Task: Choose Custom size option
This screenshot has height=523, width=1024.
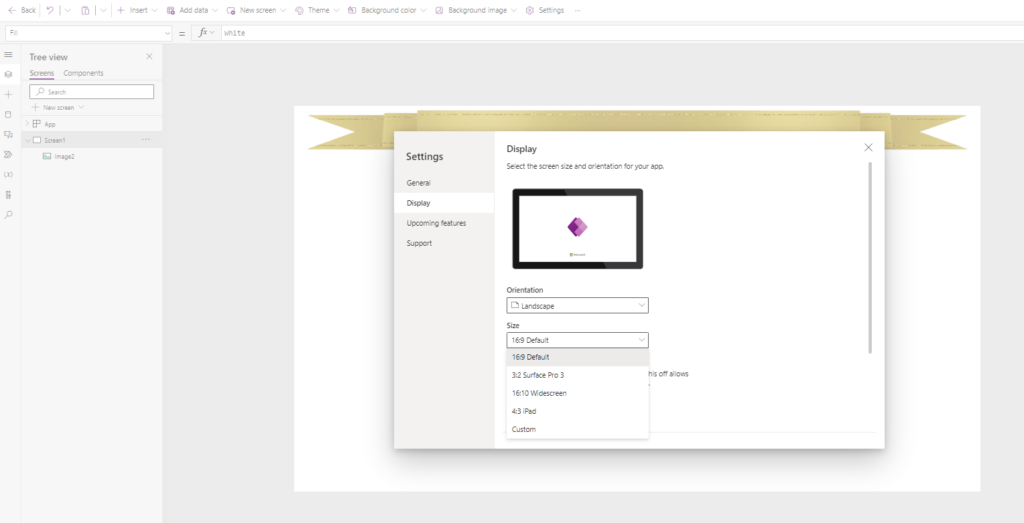Action: click(577, 429)
